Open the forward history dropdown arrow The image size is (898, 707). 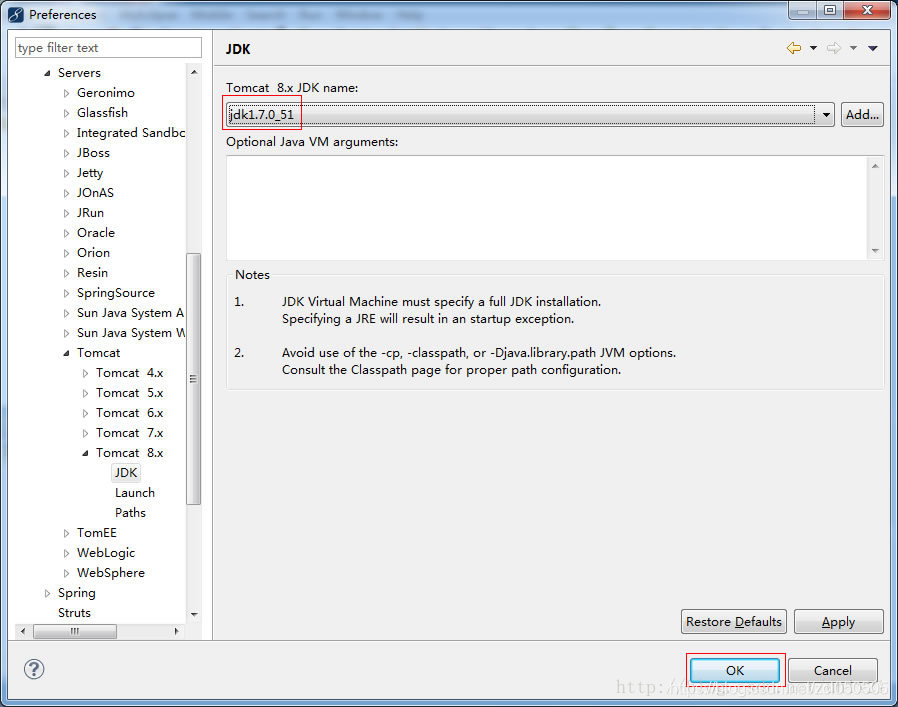(x=853, y=49)
